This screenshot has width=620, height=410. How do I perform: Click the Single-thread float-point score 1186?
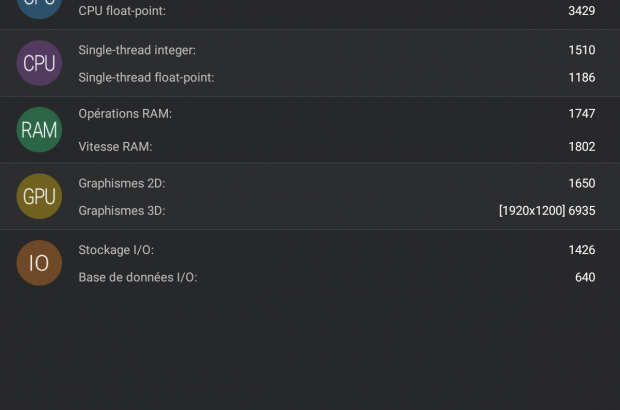581,77
